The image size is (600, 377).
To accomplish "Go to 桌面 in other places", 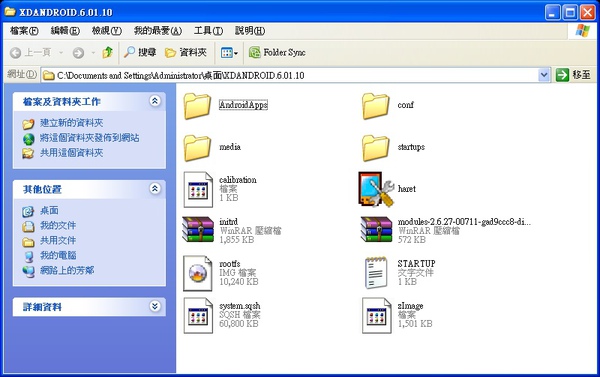I will coord(49,211).
